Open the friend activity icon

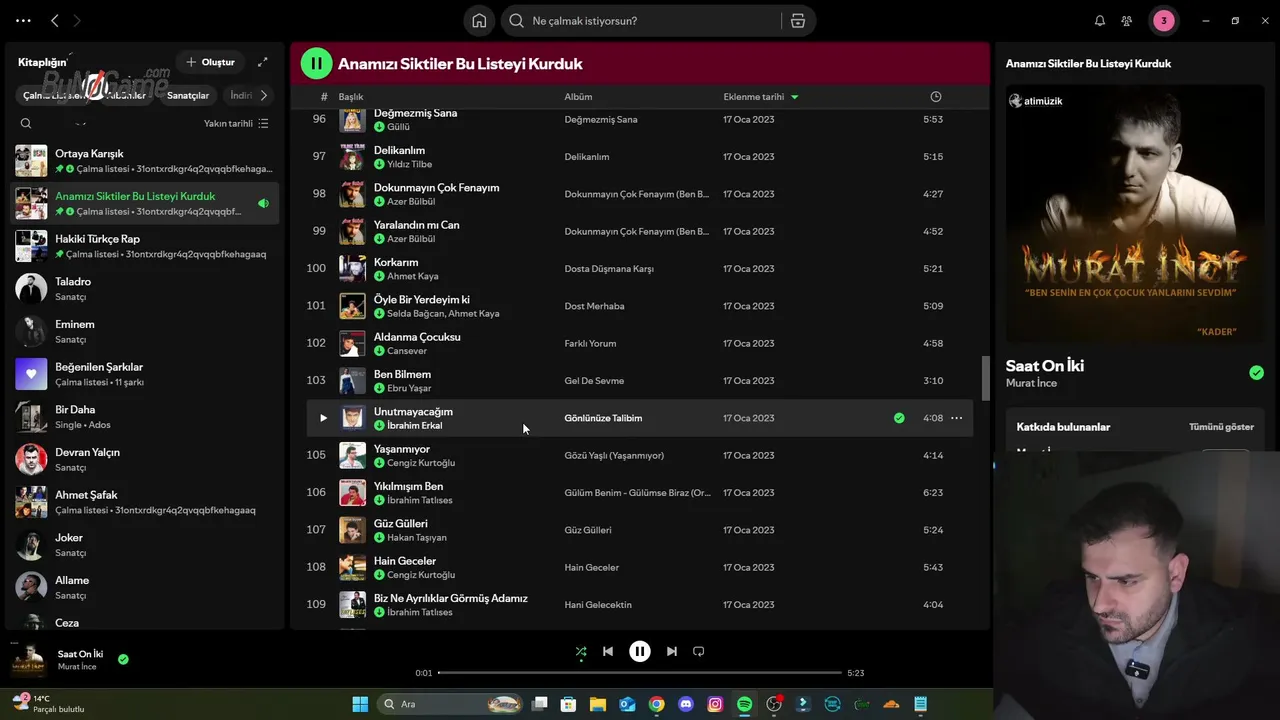pyautogui.click(x=1127, y=21)
